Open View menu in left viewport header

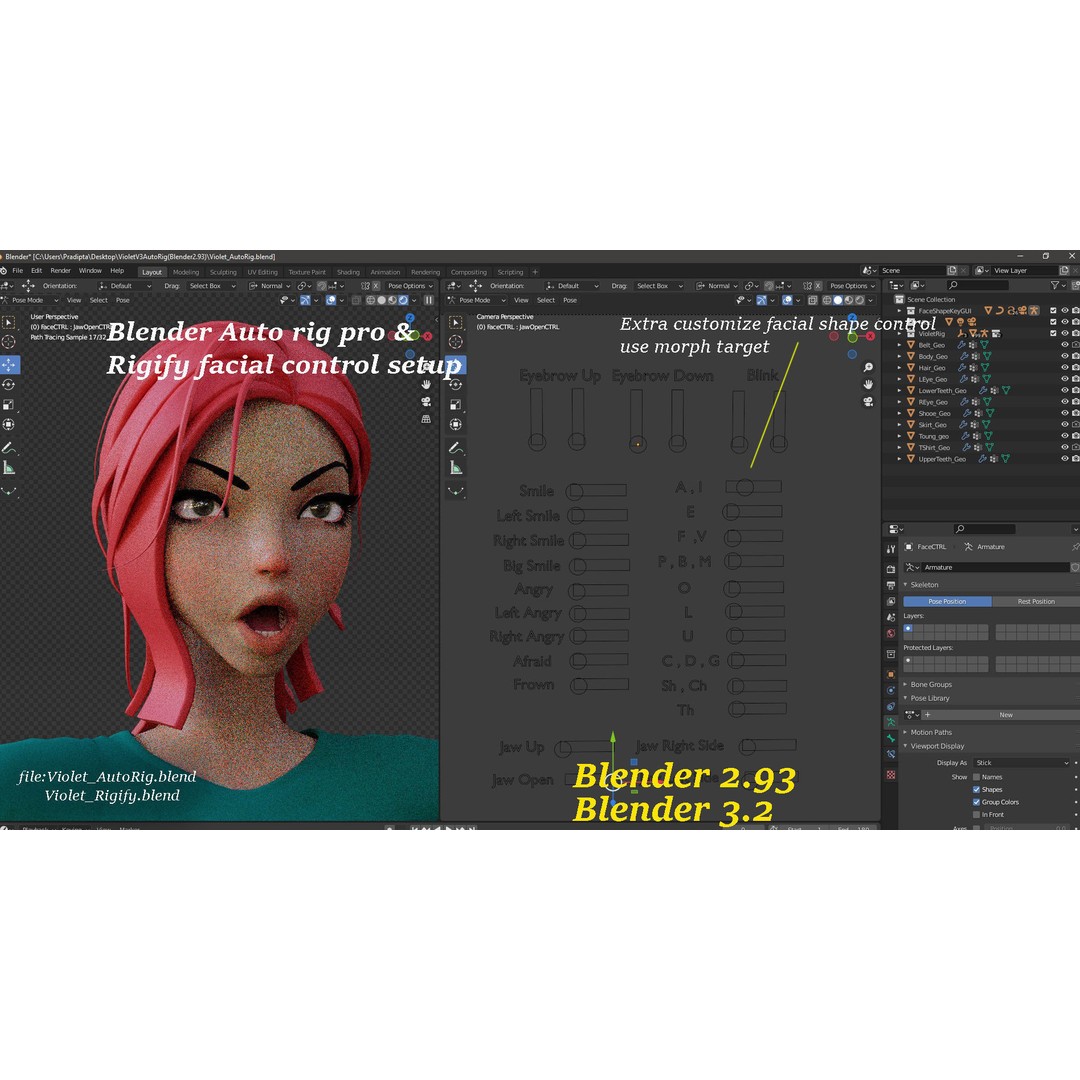[74, 300]
